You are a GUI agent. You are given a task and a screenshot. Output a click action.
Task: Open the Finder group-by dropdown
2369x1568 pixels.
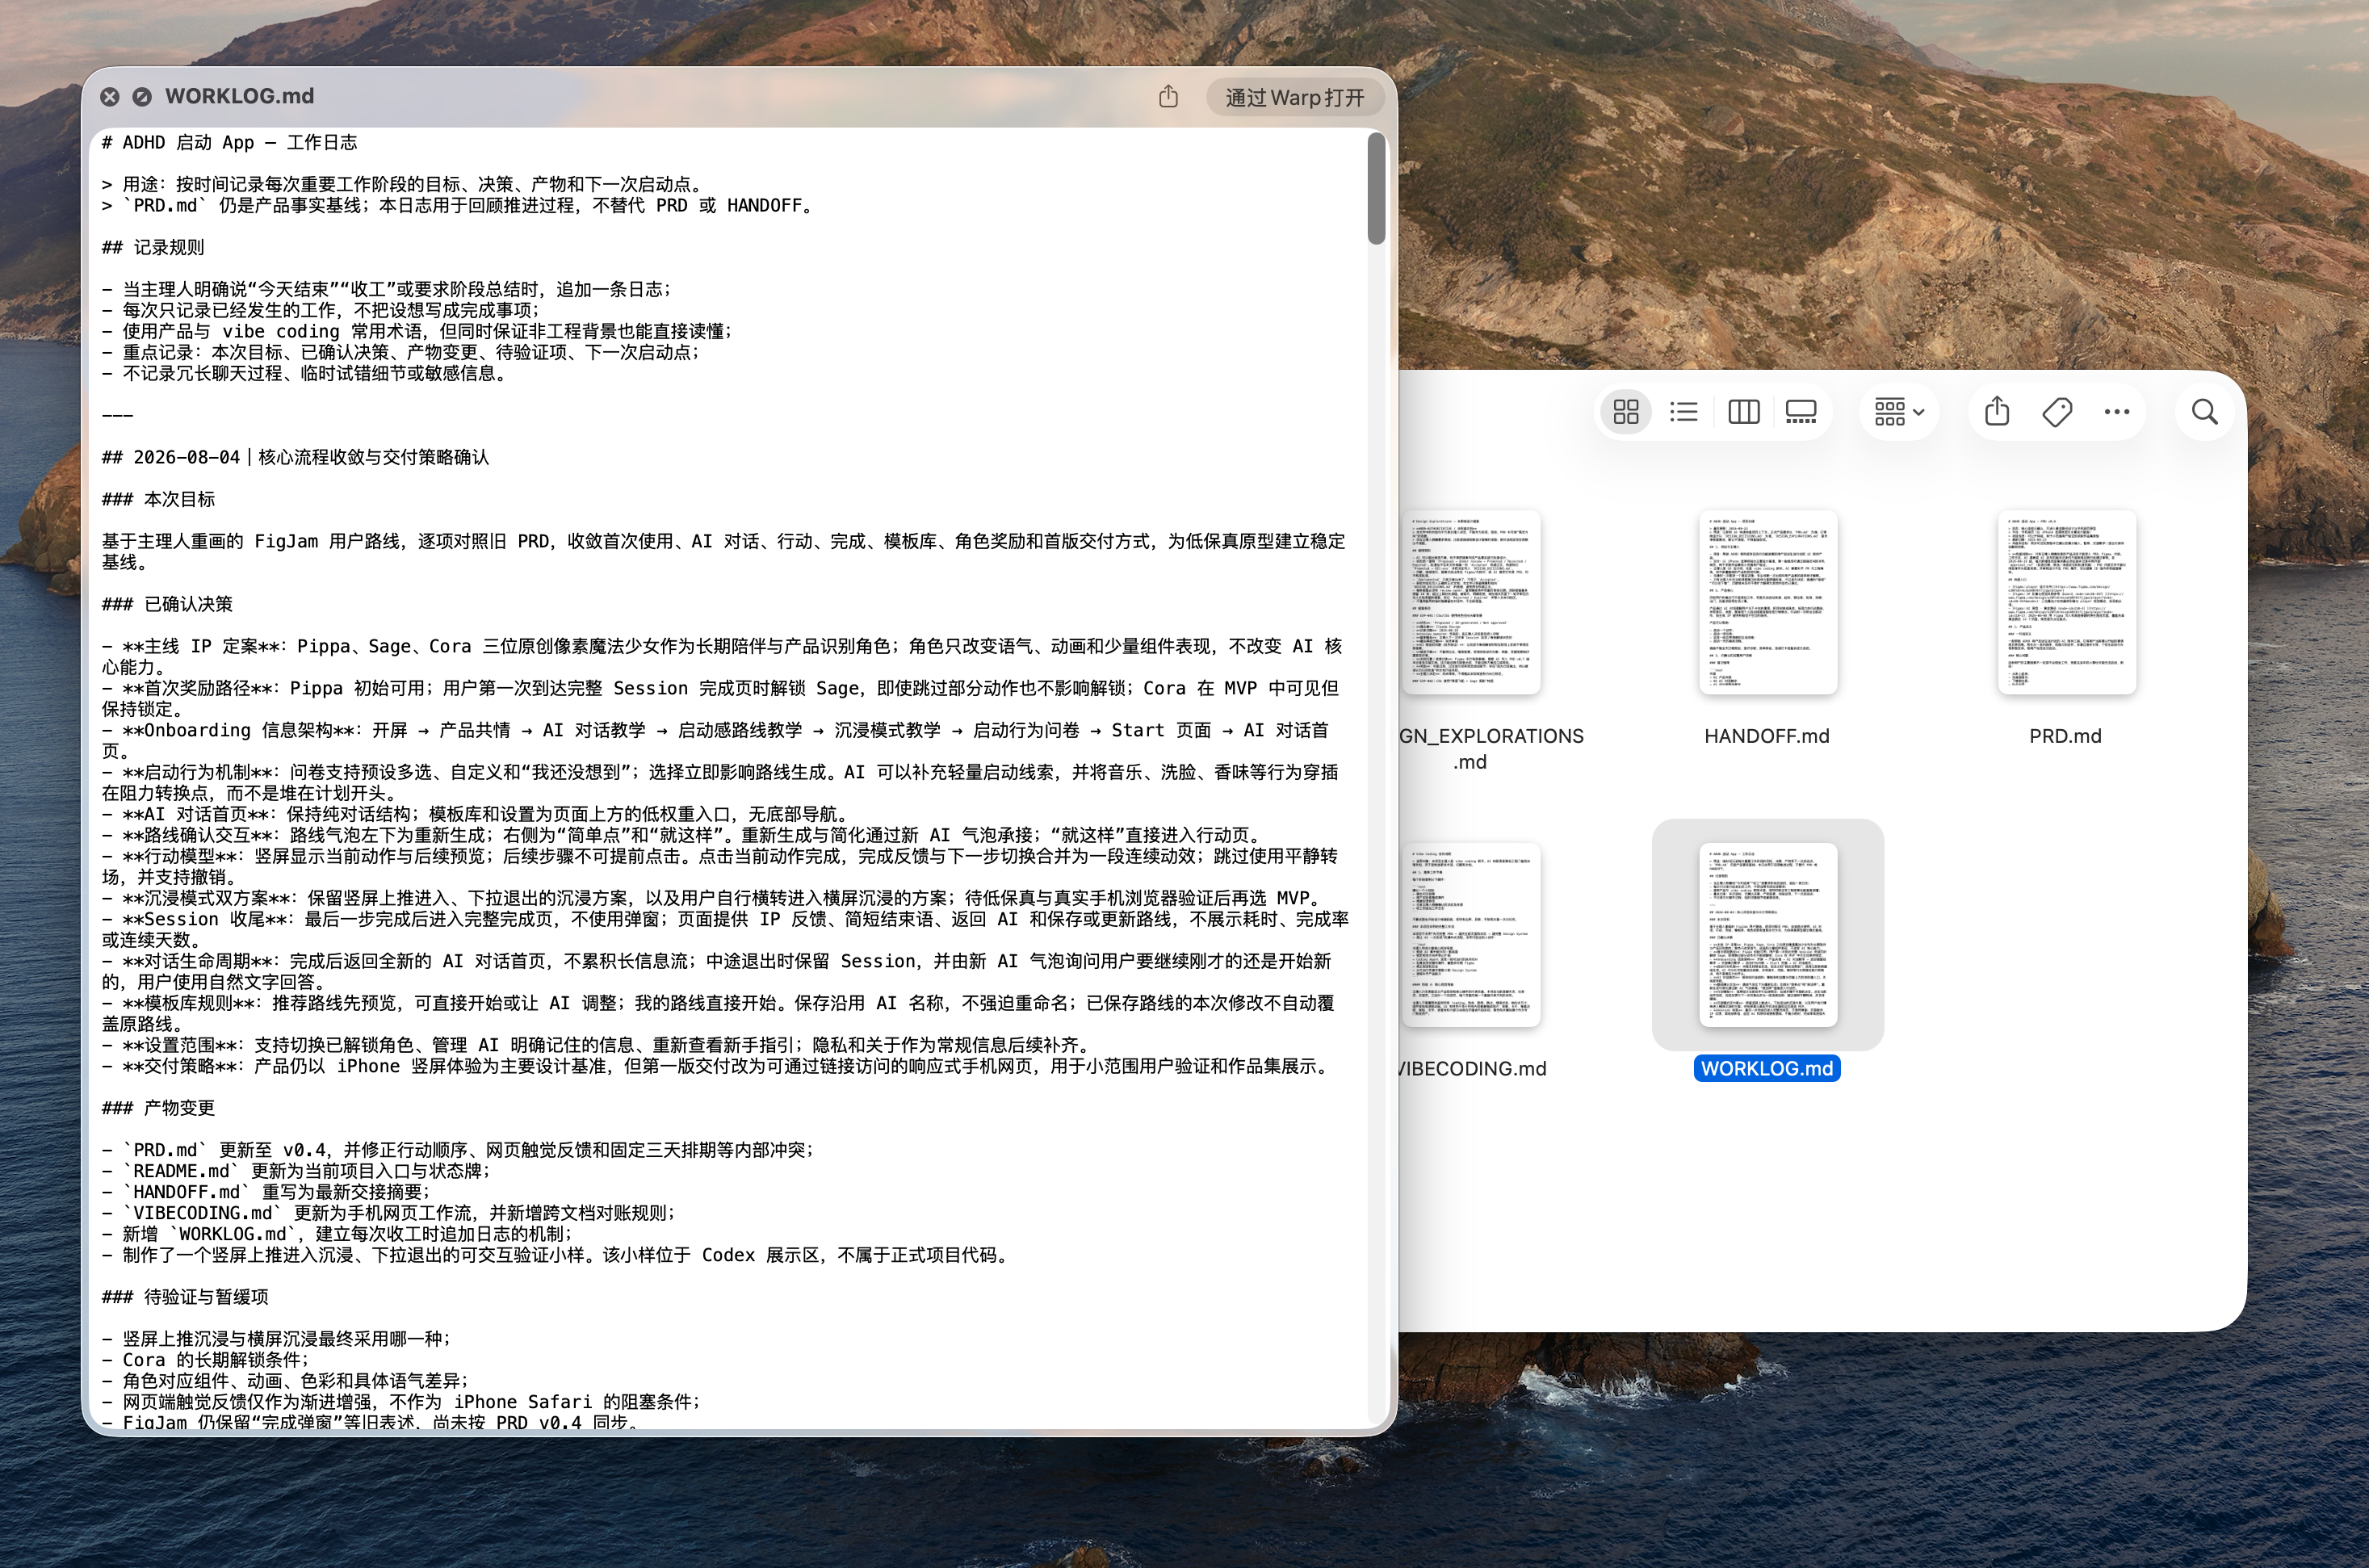[1899, 412]
